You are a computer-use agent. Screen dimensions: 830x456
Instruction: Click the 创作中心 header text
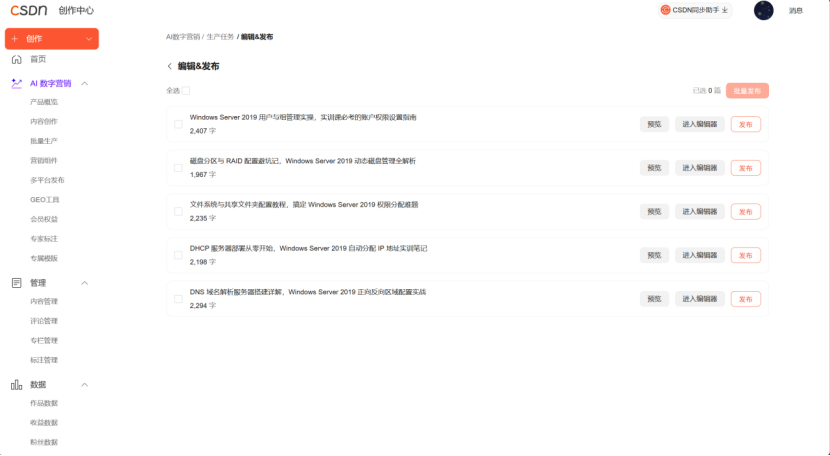pos(76,11)
